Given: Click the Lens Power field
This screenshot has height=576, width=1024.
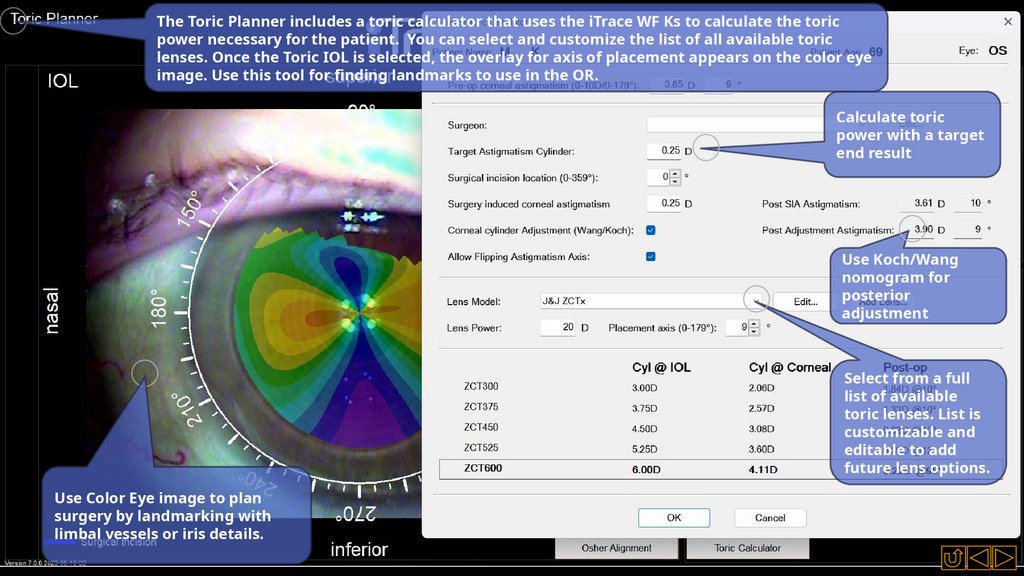Looking at the screenshot, I should coord(558,327).
